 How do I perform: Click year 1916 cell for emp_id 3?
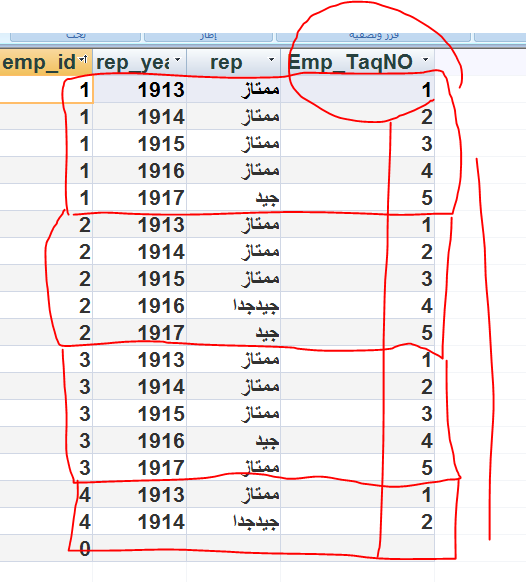point(140,441)
